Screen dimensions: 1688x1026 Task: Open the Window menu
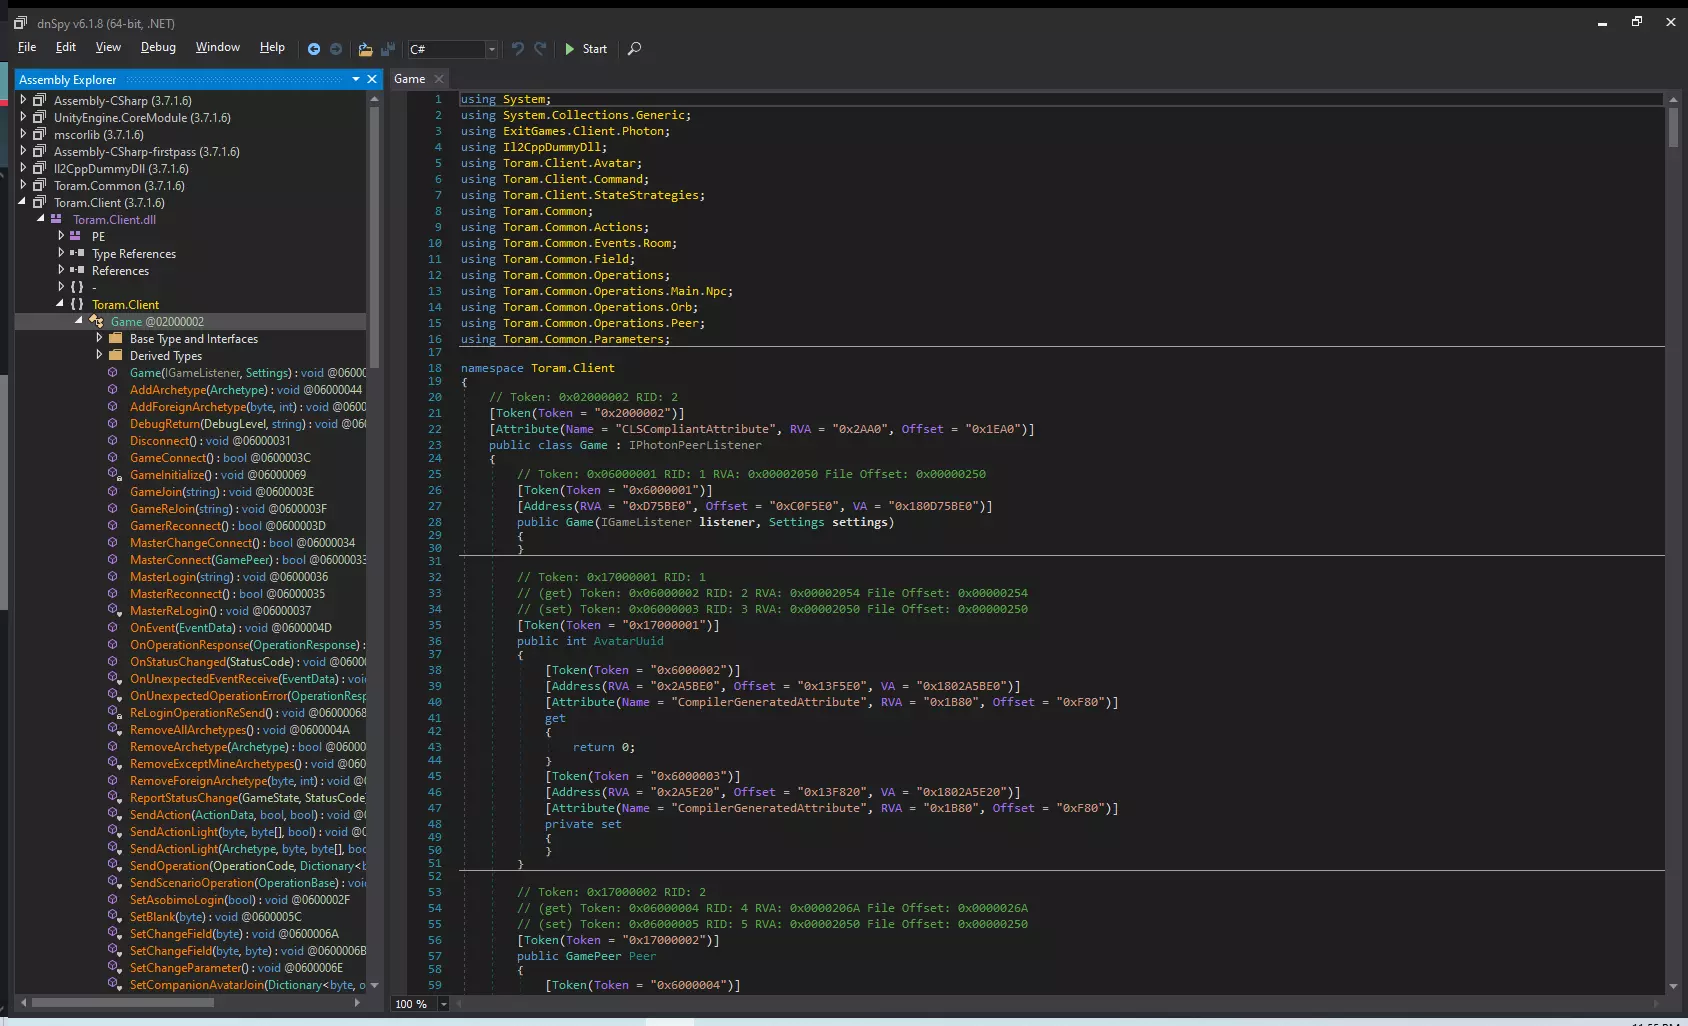(217, 47)
